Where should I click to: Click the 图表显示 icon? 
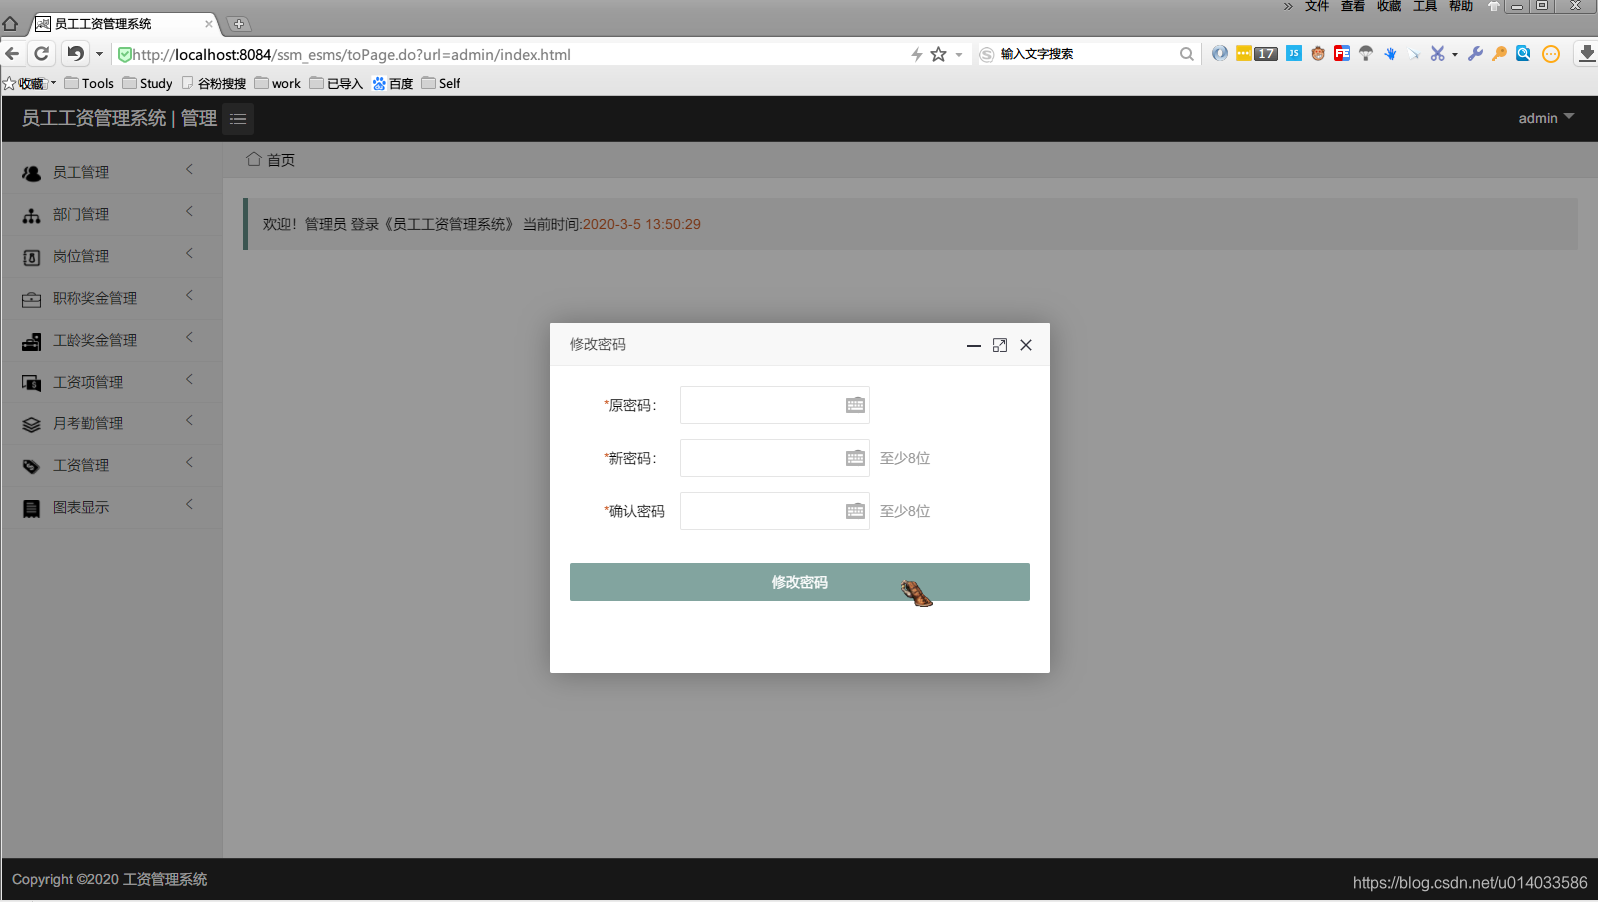(32, 508)
